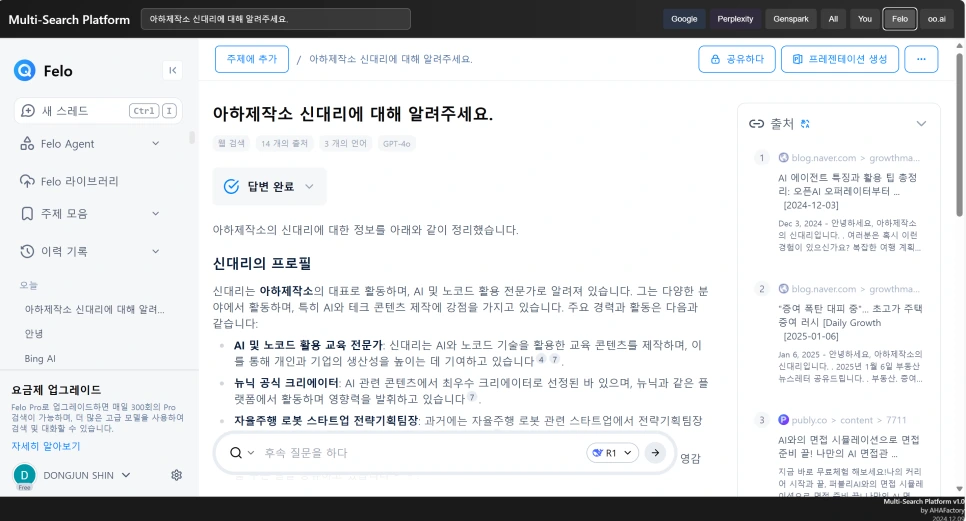Click the GPT-4o tag
The height and width of the screenshot is (521, 966).
coord(397,143)
